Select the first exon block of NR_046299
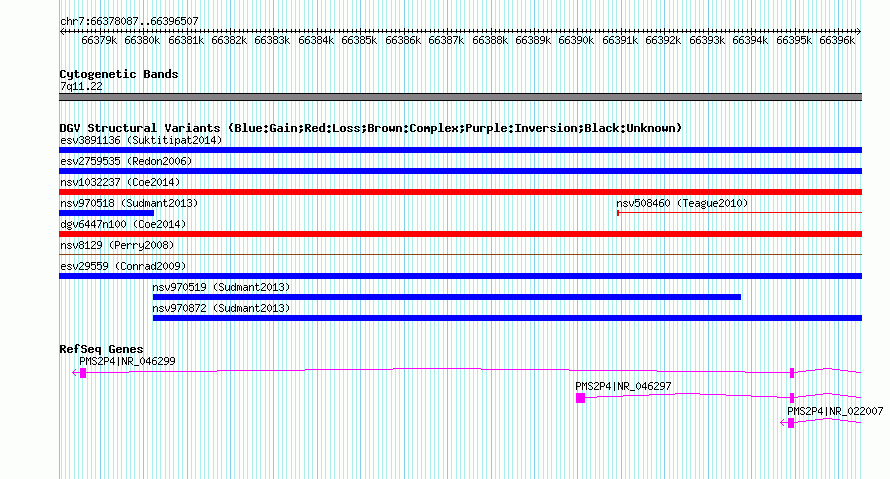 click(x=83, y=373)
